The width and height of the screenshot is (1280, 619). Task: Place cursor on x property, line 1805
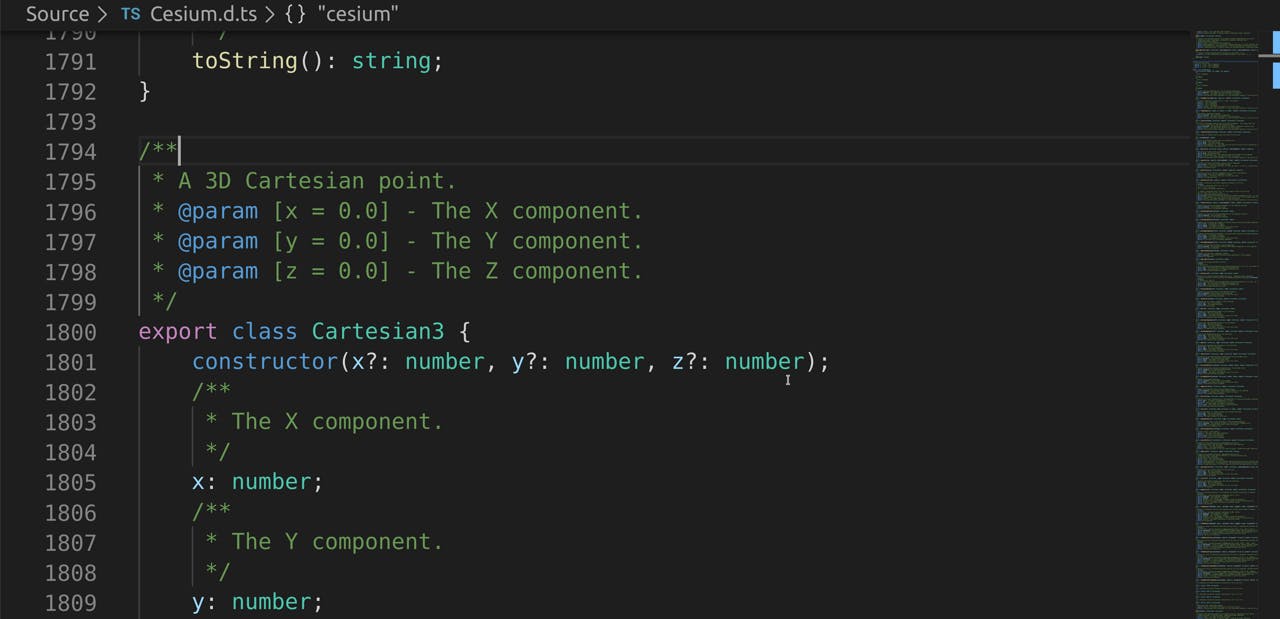198,482
